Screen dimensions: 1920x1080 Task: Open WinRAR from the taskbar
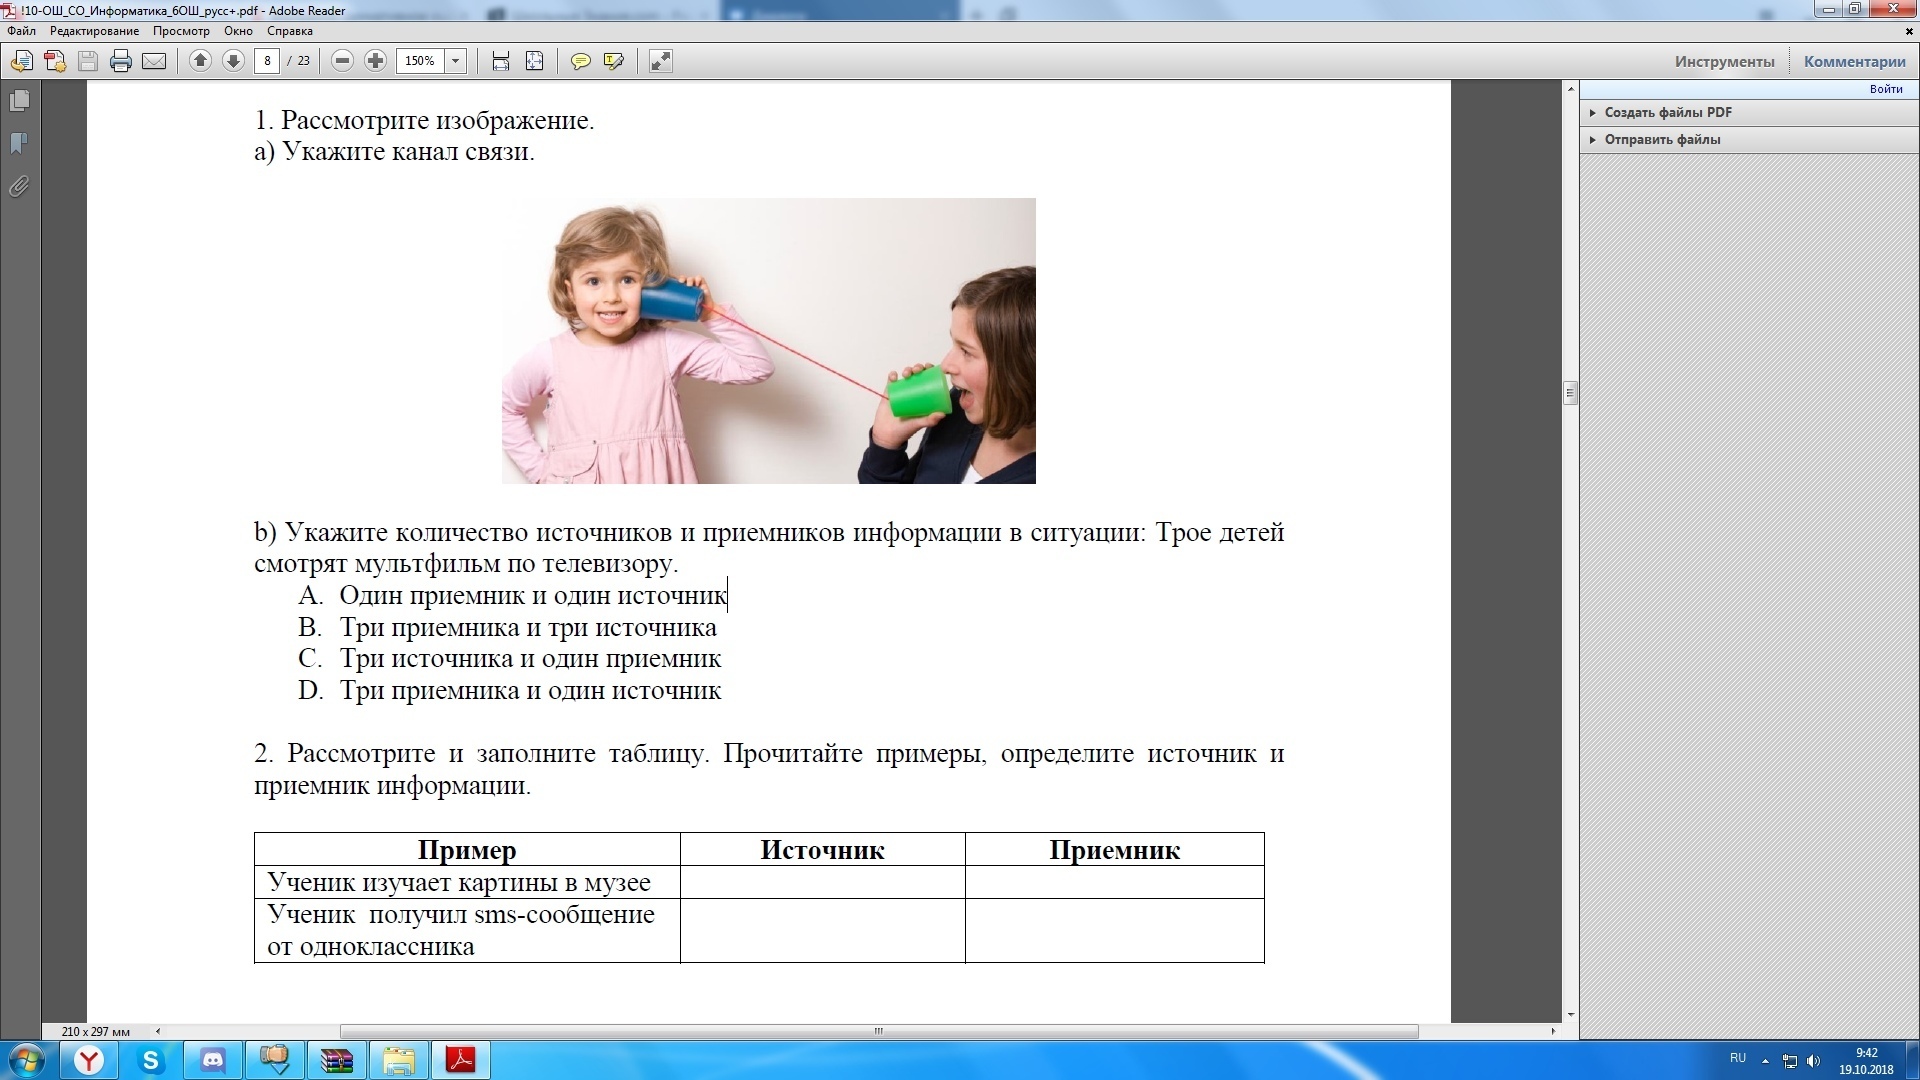click(x=337, y=1060)
